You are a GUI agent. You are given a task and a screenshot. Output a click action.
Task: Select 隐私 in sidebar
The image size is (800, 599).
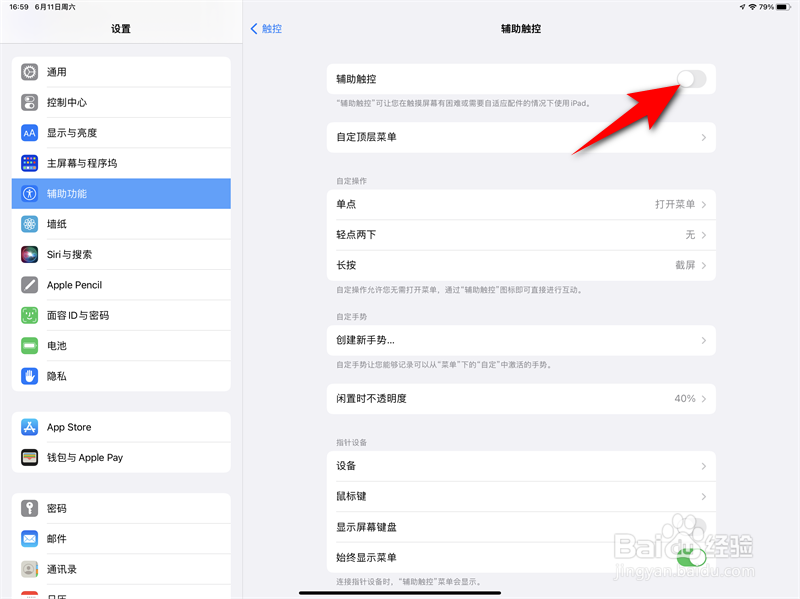[121, 376]
